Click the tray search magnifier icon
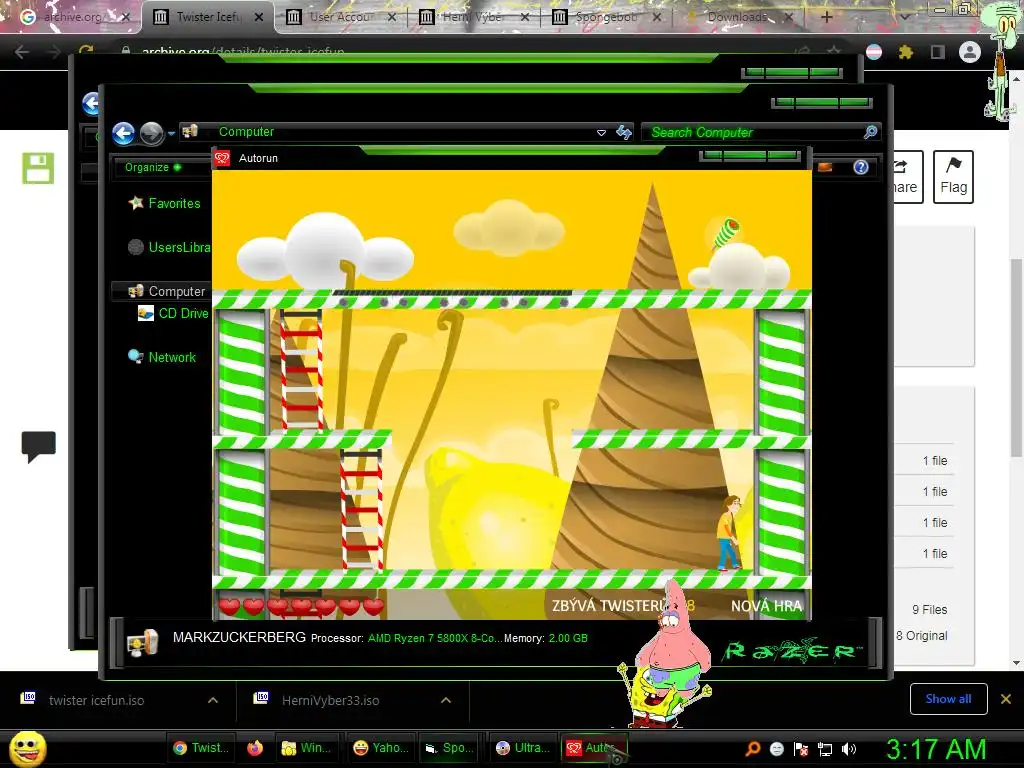Viewport: 1024px width, 768px height. tap(752, 749)
